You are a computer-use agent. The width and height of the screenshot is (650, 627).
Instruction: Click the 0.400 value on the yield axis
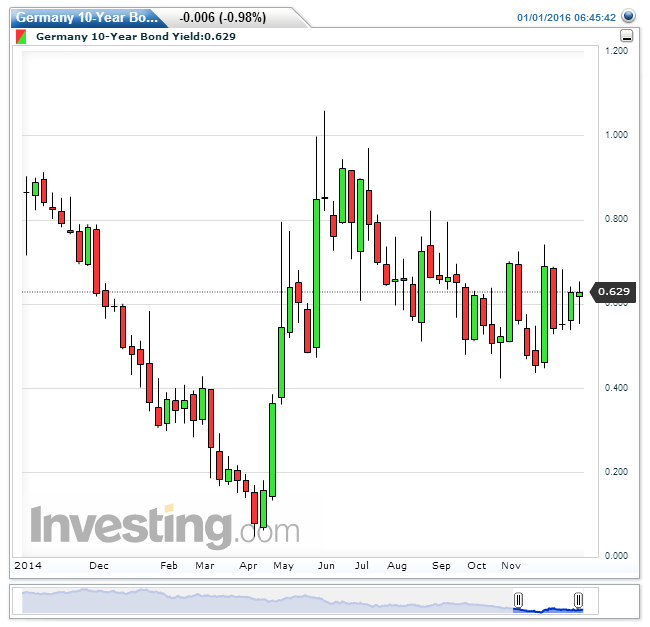coord(616,388)
